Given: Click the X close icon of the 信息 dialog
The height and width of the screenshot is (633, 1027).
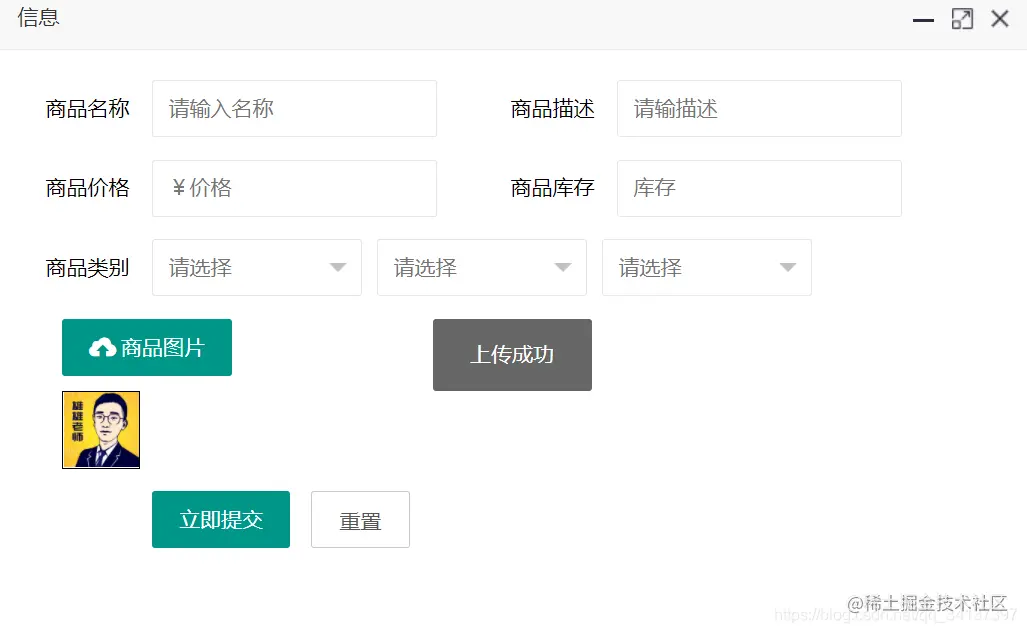Looking at the screenshot, I should pyautogui.click(x=999, y=18).
